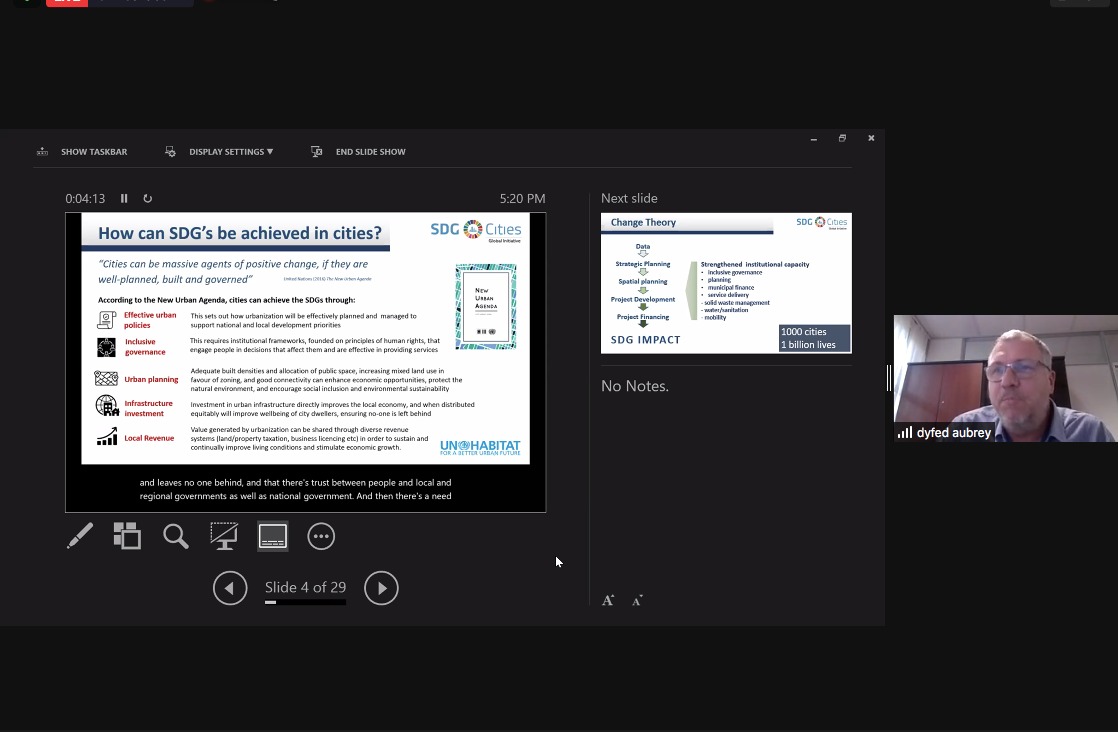Screen dimensions: 1118x732
Task: Black out the slide show screen
Action: click(x=224, y=536)
